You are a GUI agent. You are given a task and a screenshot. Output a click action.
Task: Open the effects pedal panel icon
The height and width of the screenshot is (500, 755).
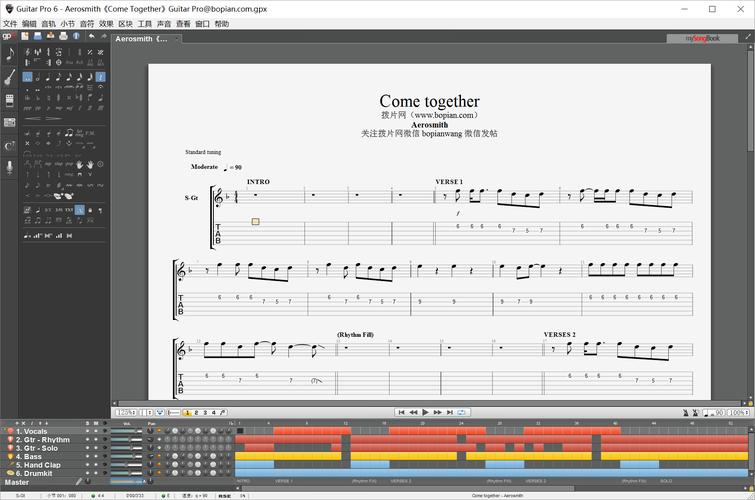[x=9, y=100]
